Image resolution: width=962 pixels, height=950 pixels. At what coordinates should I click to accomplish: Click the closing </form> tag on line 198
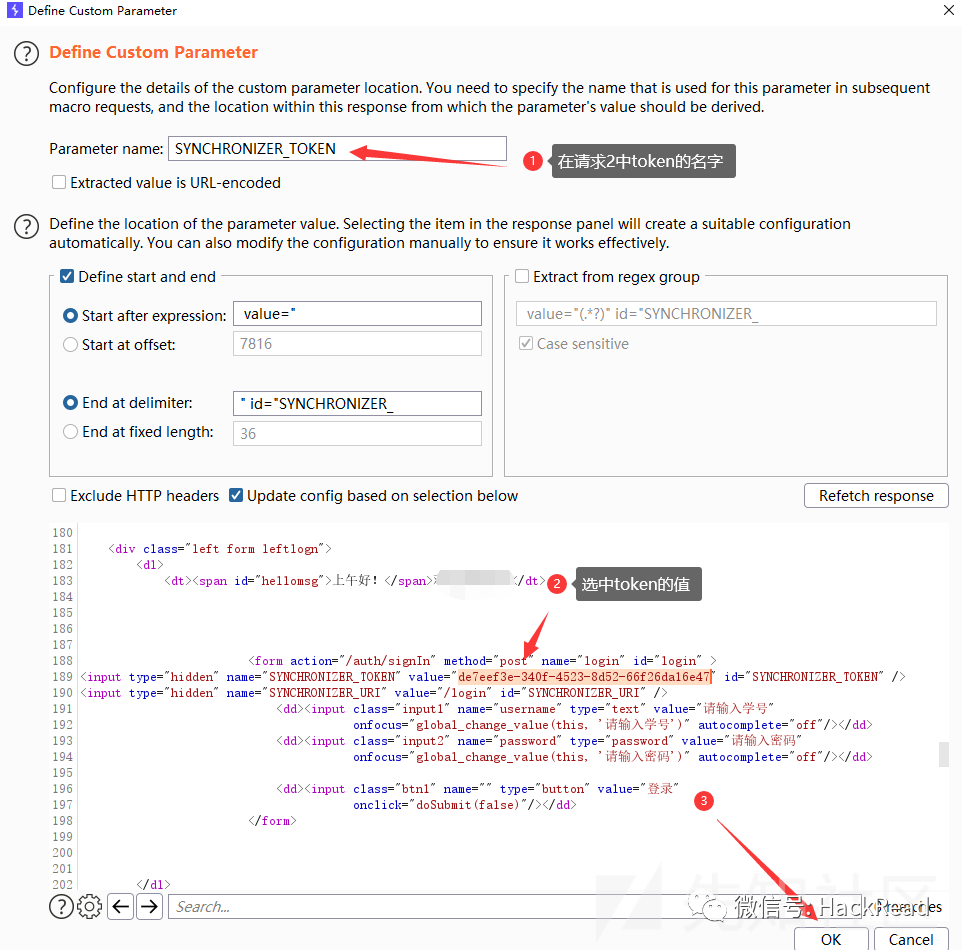click(x=272, y=821)
